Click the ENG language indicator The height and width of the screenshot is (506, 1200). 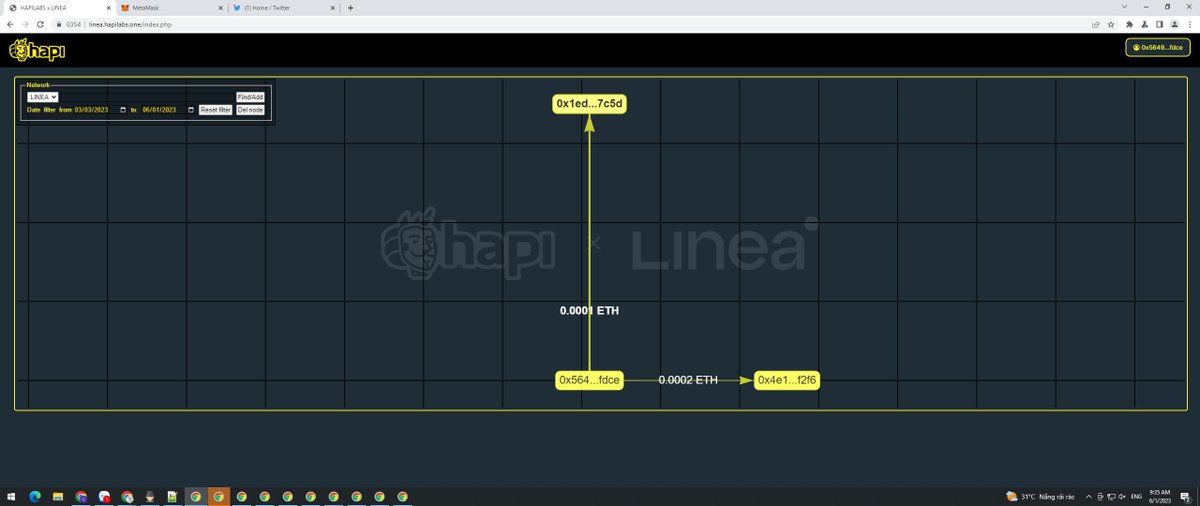pos(1136,496)
